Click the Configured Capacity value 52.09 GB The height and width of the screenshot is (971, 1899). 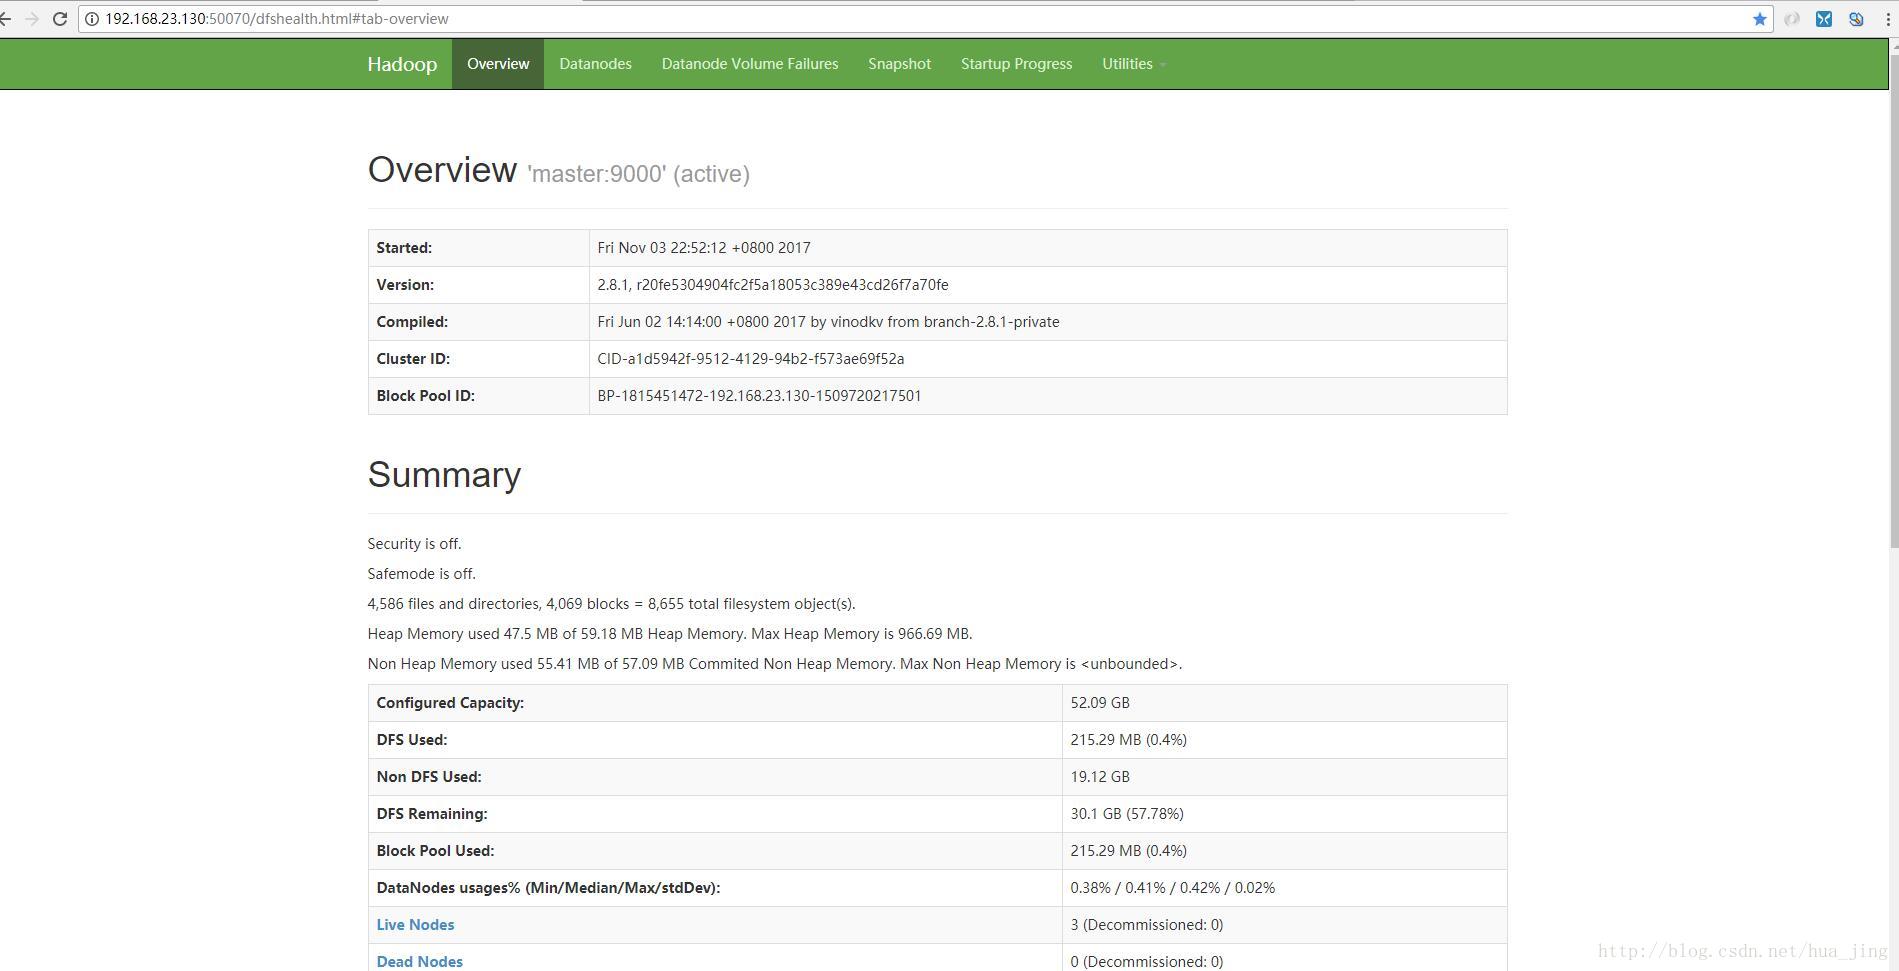[x=1100, y=703]
